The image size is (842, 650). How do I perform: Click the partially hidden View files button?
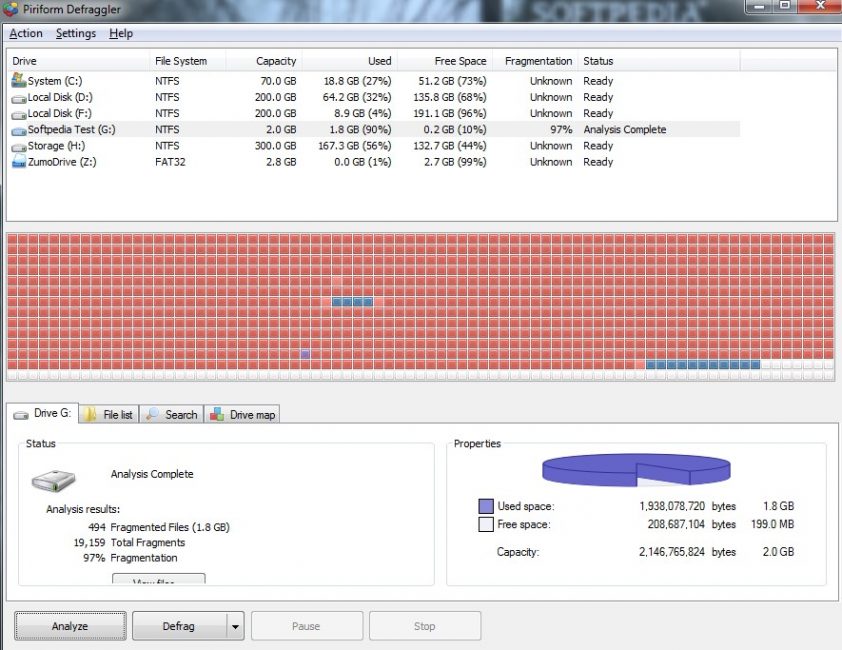[158, 579]
